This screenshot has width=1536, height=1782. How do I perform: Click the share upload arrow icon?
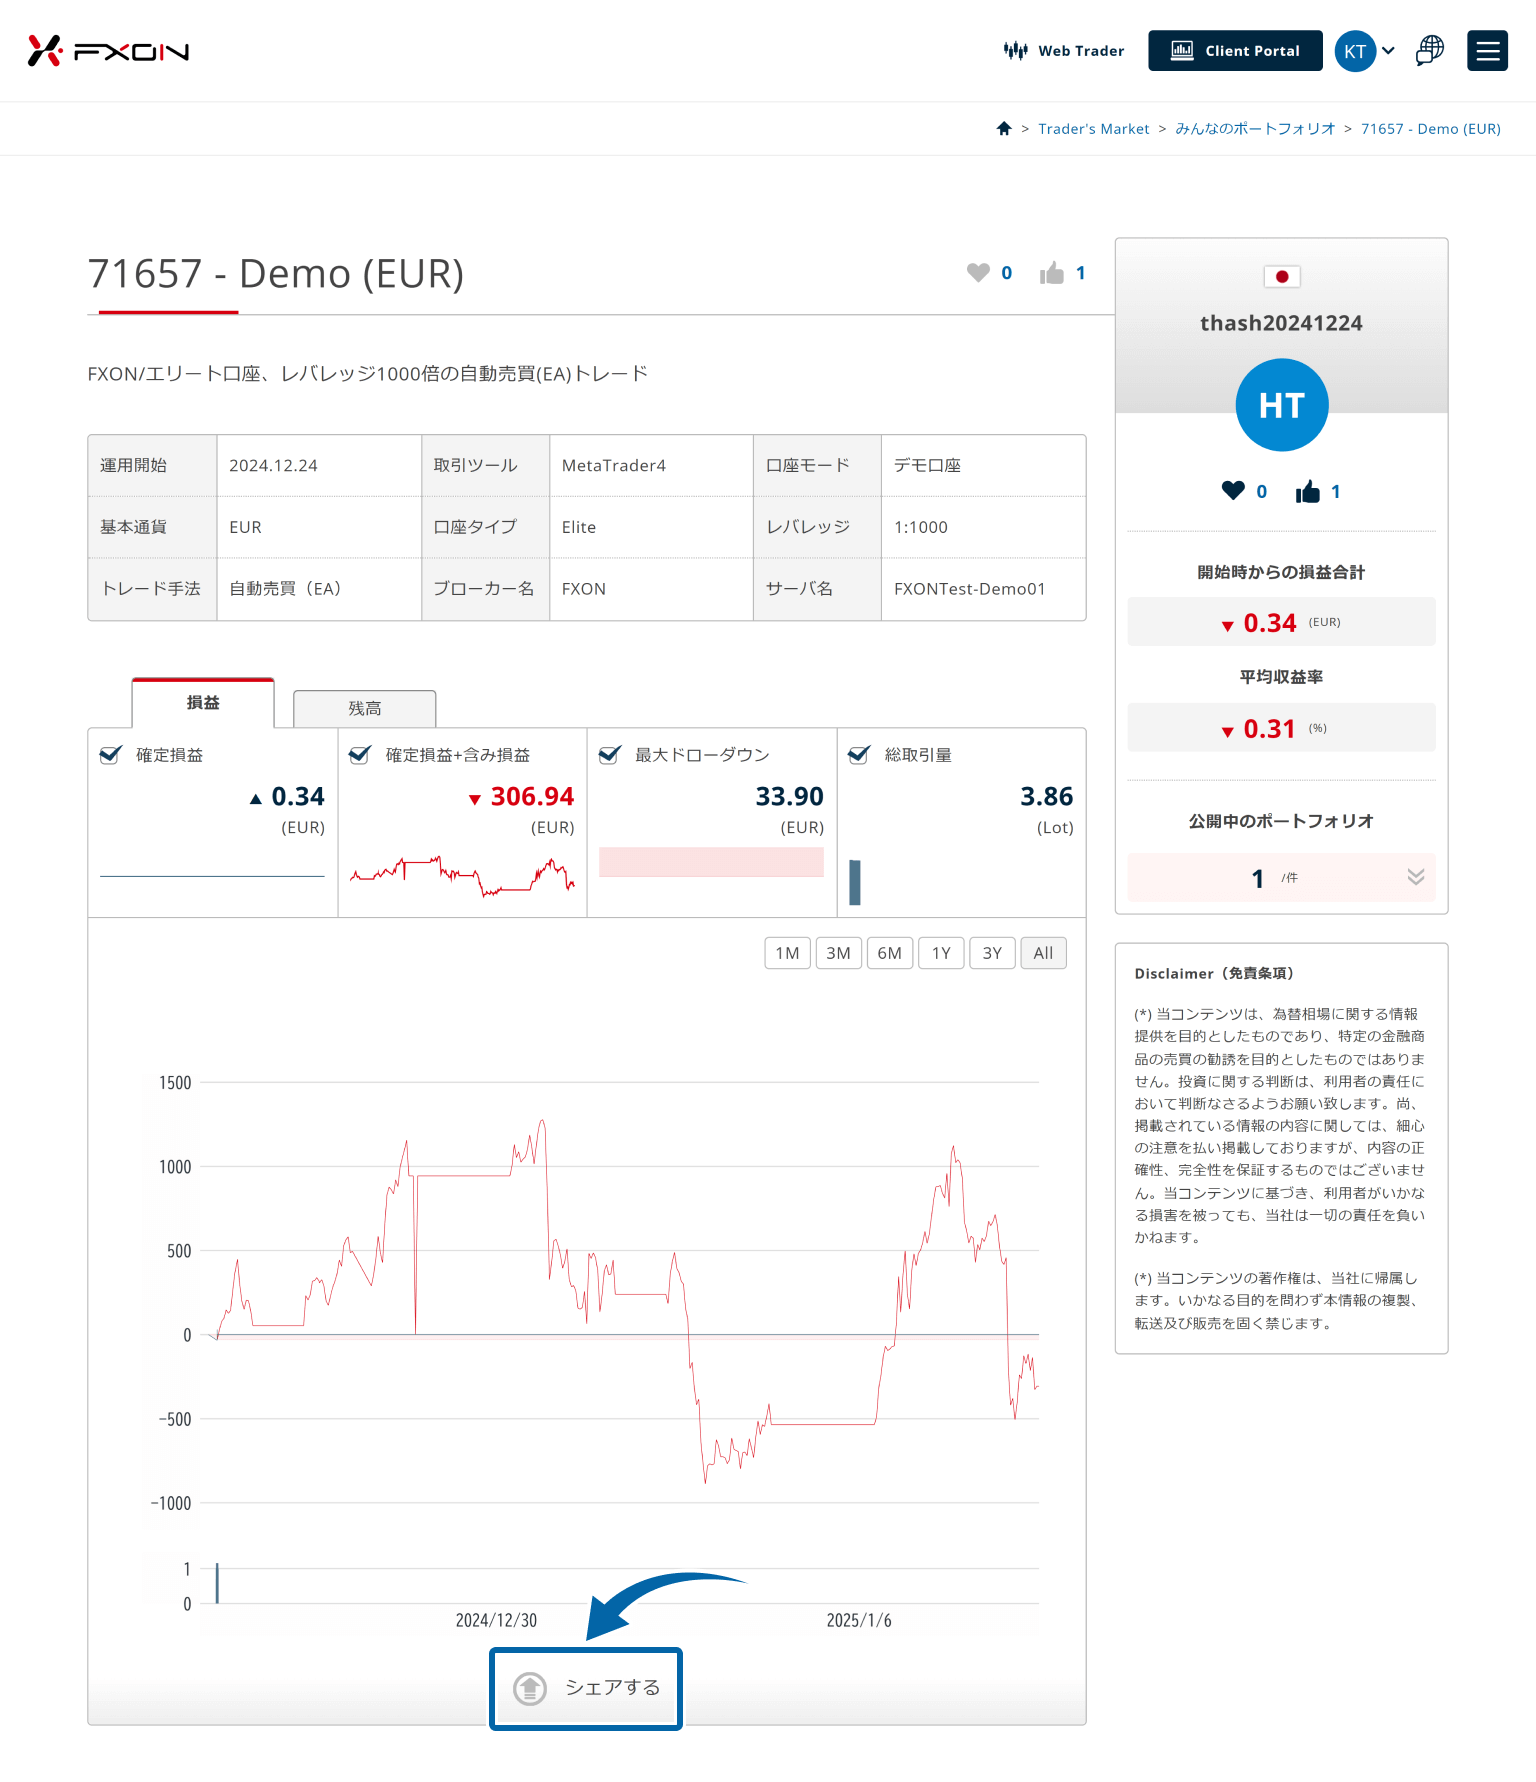point(530,1688)
